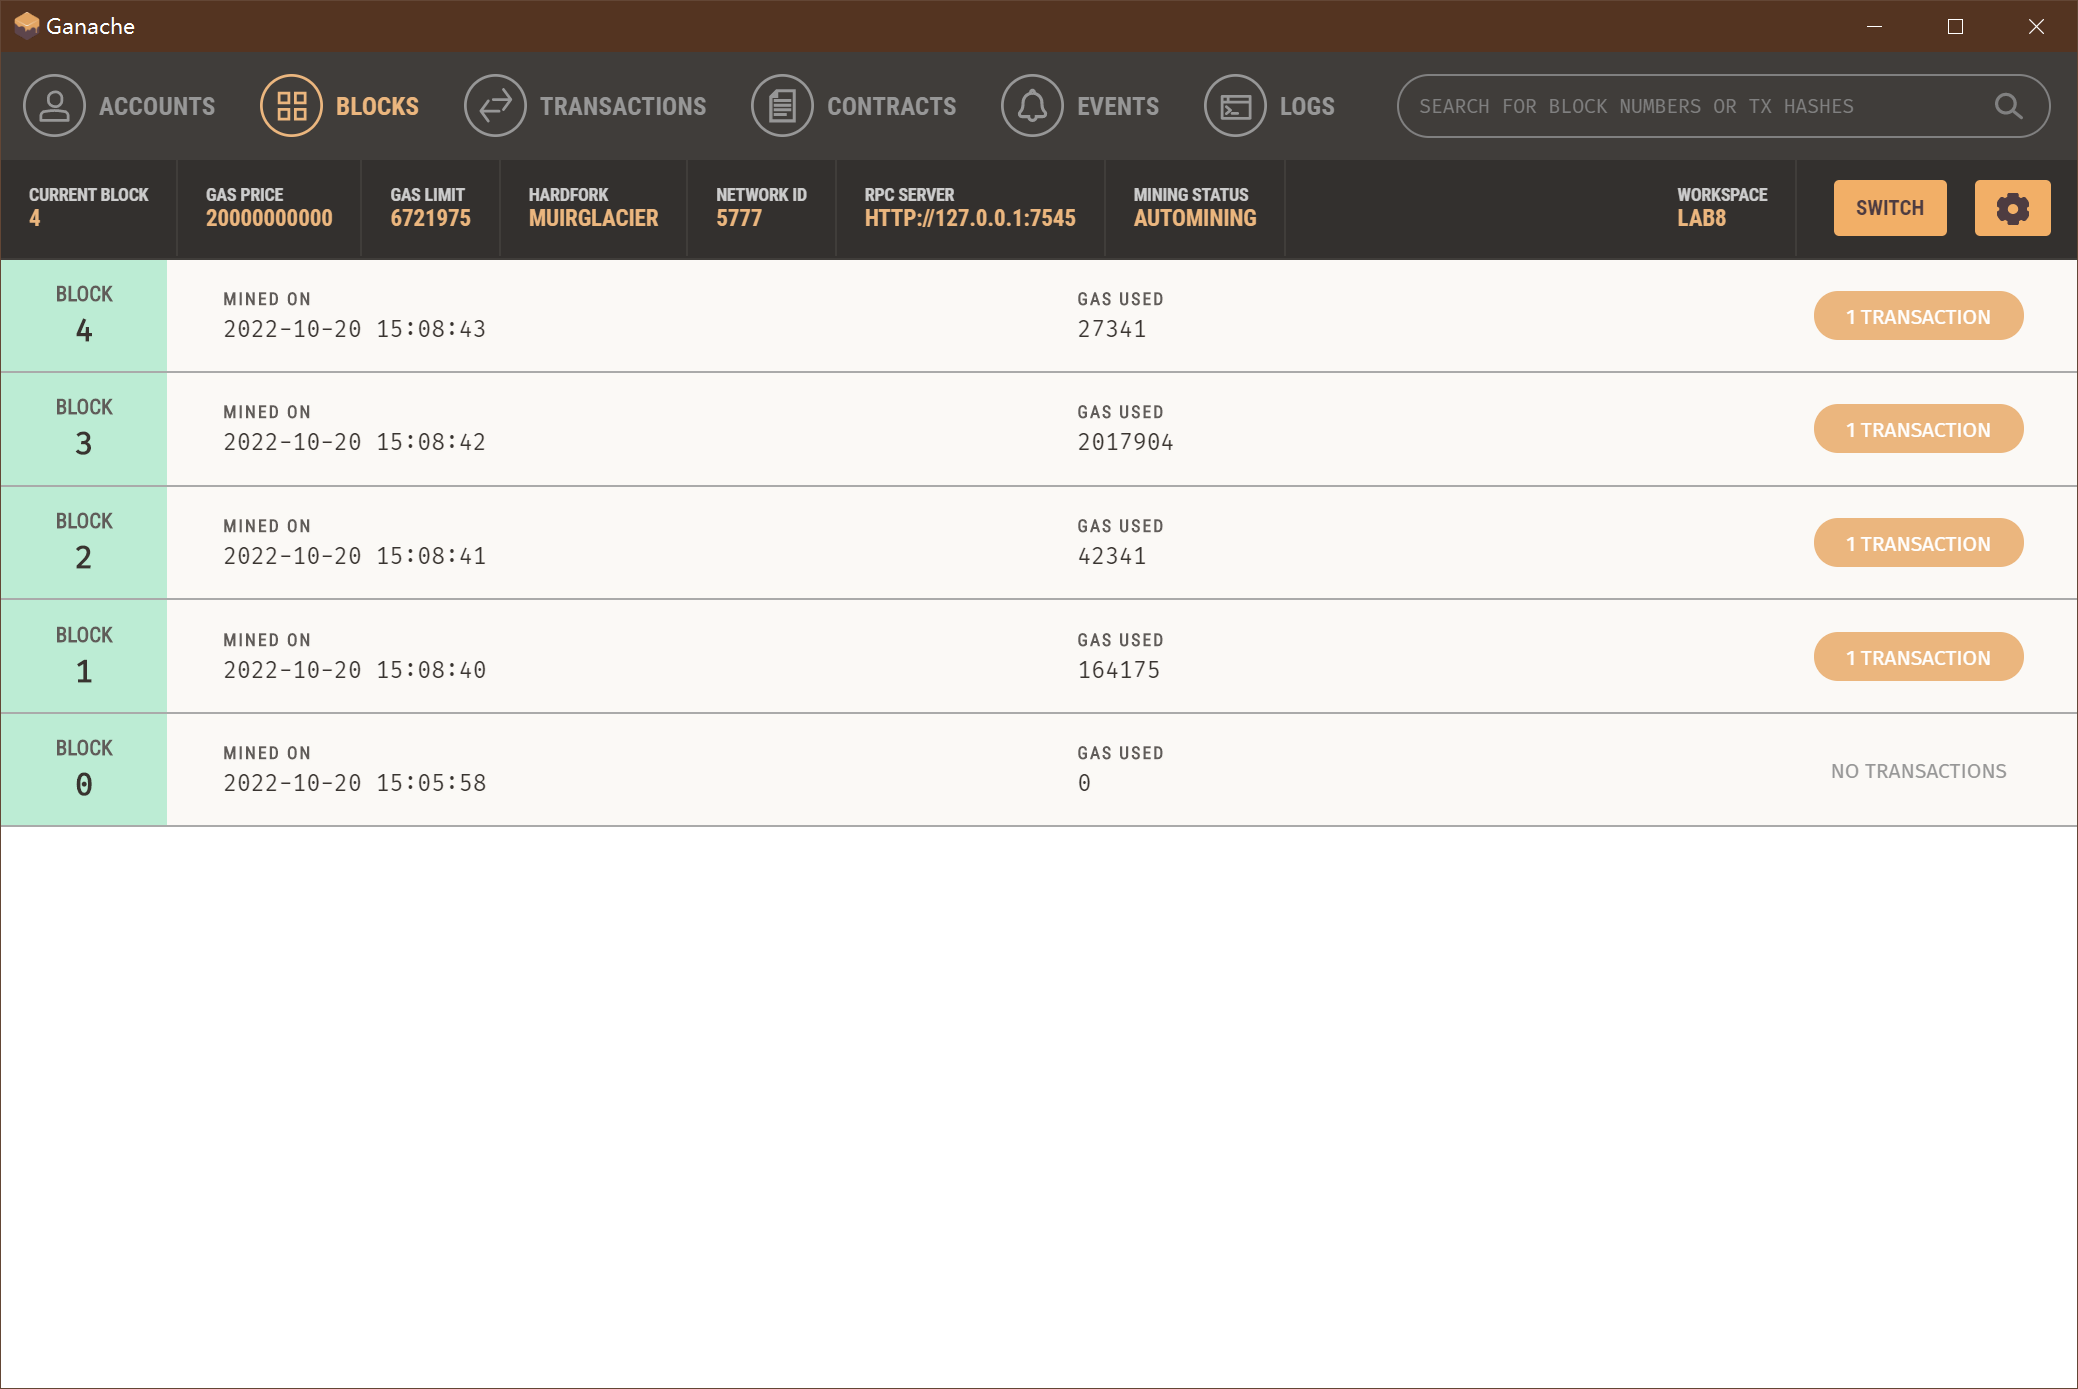Image resolution: width=2078 pixels, height=1389 pixels.
Task: Click the mining status AUTOMINING
Action: [1195, 218]
